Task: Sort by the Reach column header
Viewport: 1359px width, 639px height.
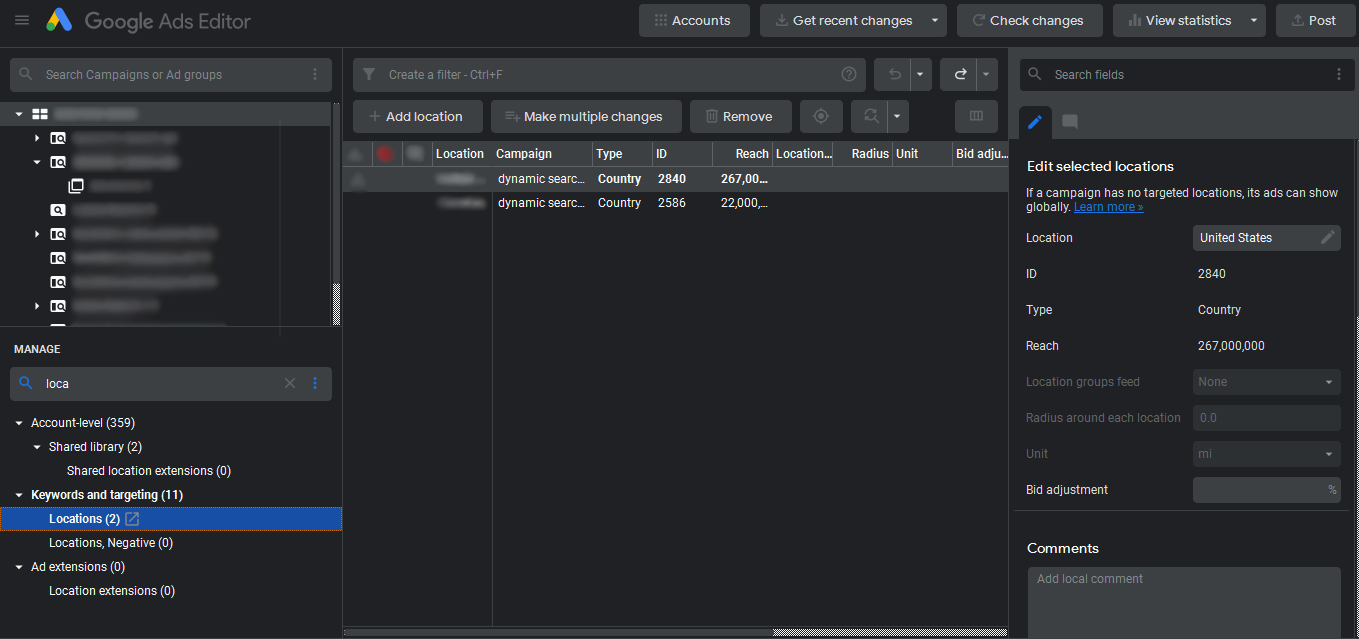Action: pyautogui.click(x=742, y=154)
